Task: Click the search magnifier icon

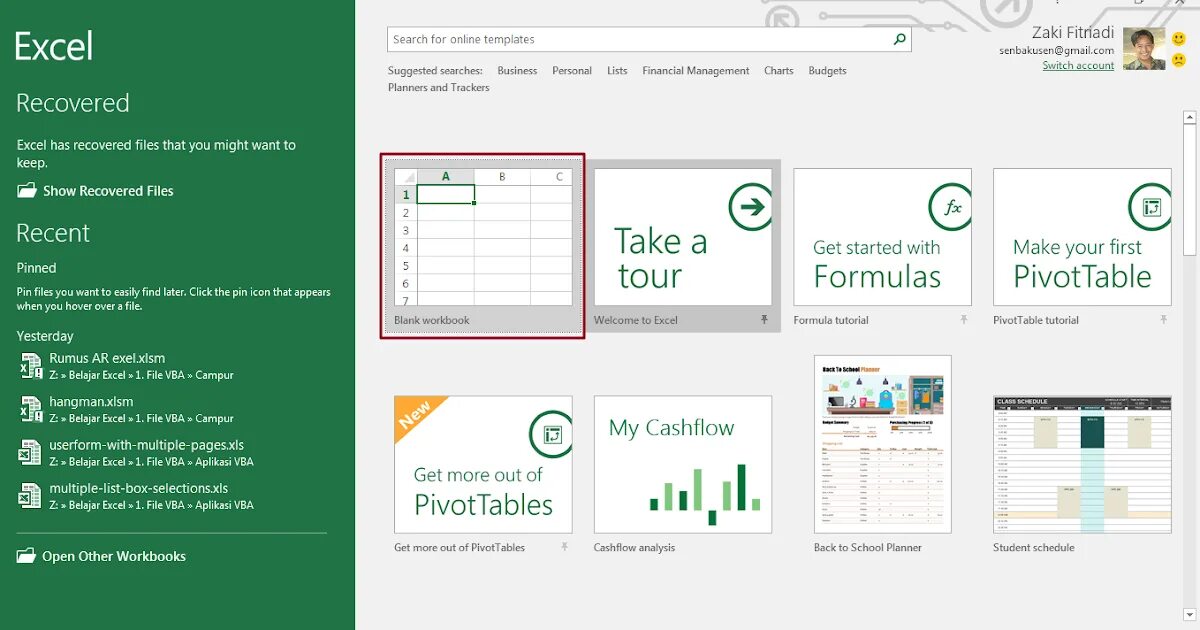Action: pyautogui.click(x=899, y=39)
